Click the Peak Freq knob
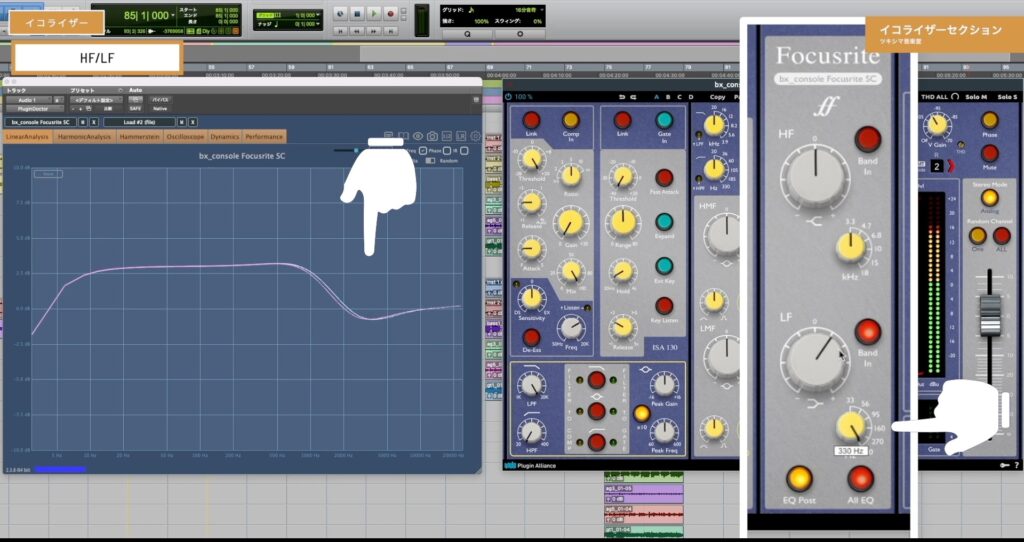 pyautogui.click(x=664, y=431)
